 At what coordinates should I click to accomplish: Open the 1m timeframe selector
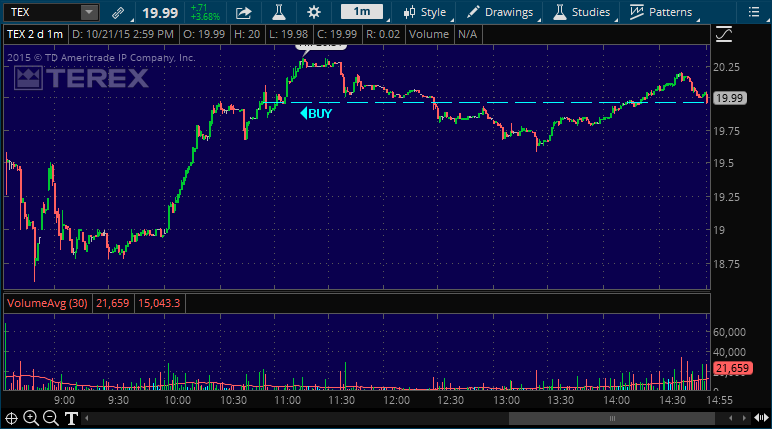pos(360,12)
